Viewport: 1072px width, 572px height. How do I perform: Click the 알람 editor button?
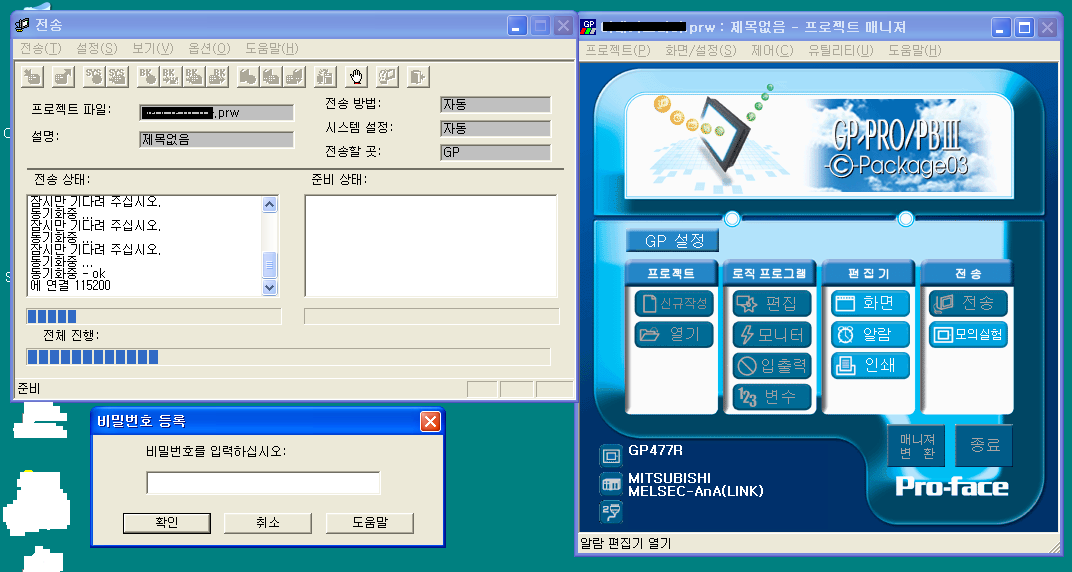point(870,334)
